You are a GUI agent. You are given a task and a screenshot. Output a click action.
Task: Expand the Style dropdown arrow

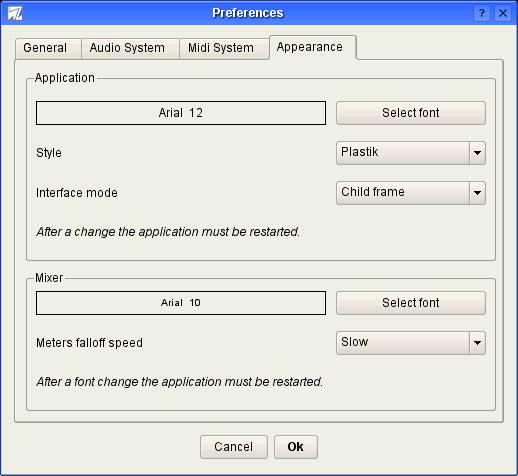point(477,153)
